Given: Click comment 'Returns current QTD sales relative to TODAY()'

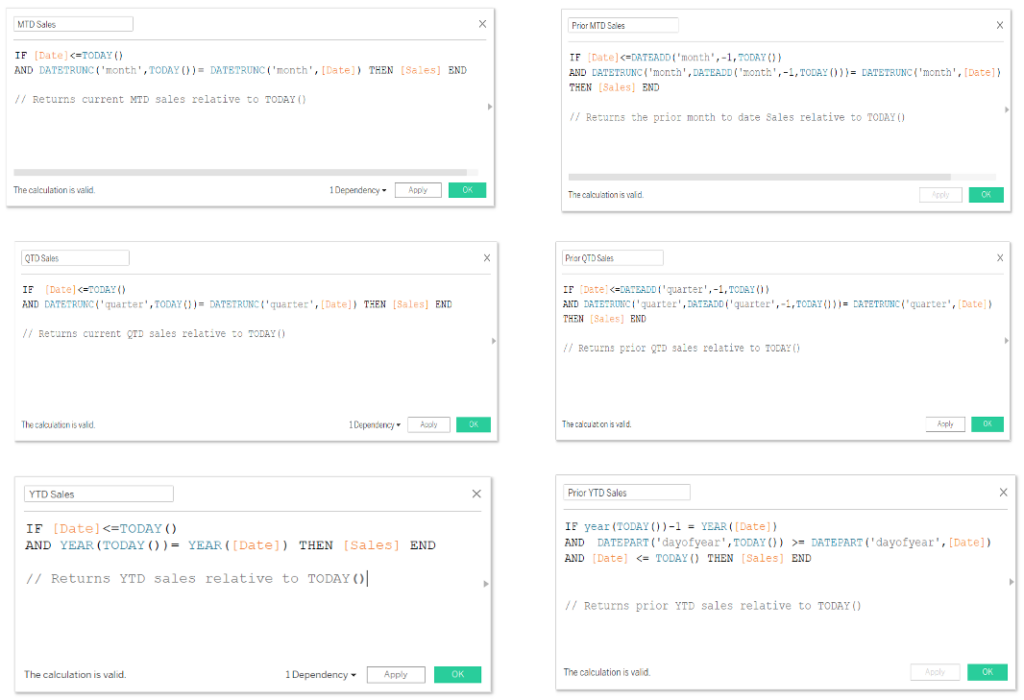Looking at the screenshot, I should tap(153, 334).
